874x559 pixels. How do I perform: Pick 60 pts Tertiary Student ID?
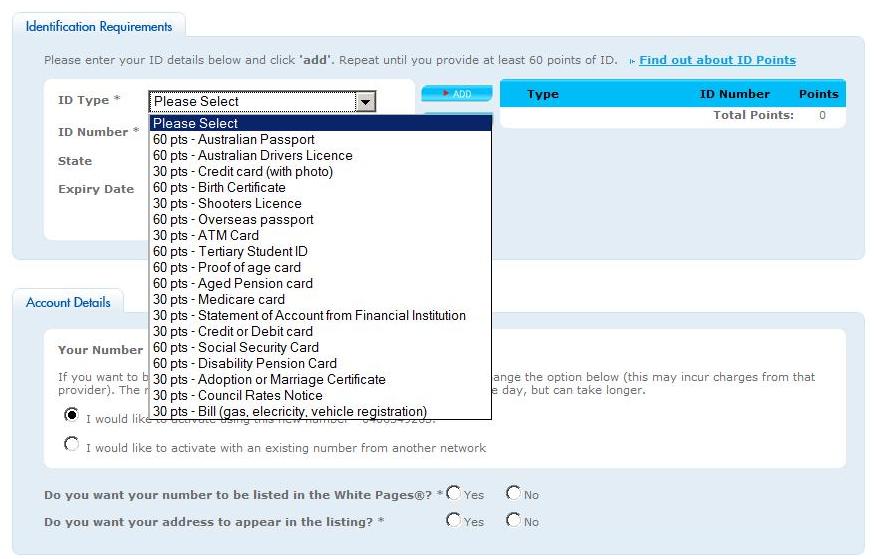coord(230,252)
